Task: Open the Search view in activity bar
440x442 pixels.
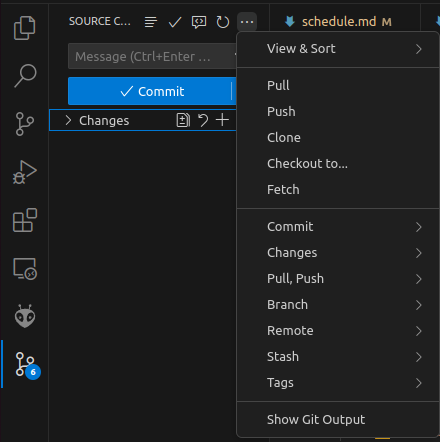Action: (x=25, y=76)
